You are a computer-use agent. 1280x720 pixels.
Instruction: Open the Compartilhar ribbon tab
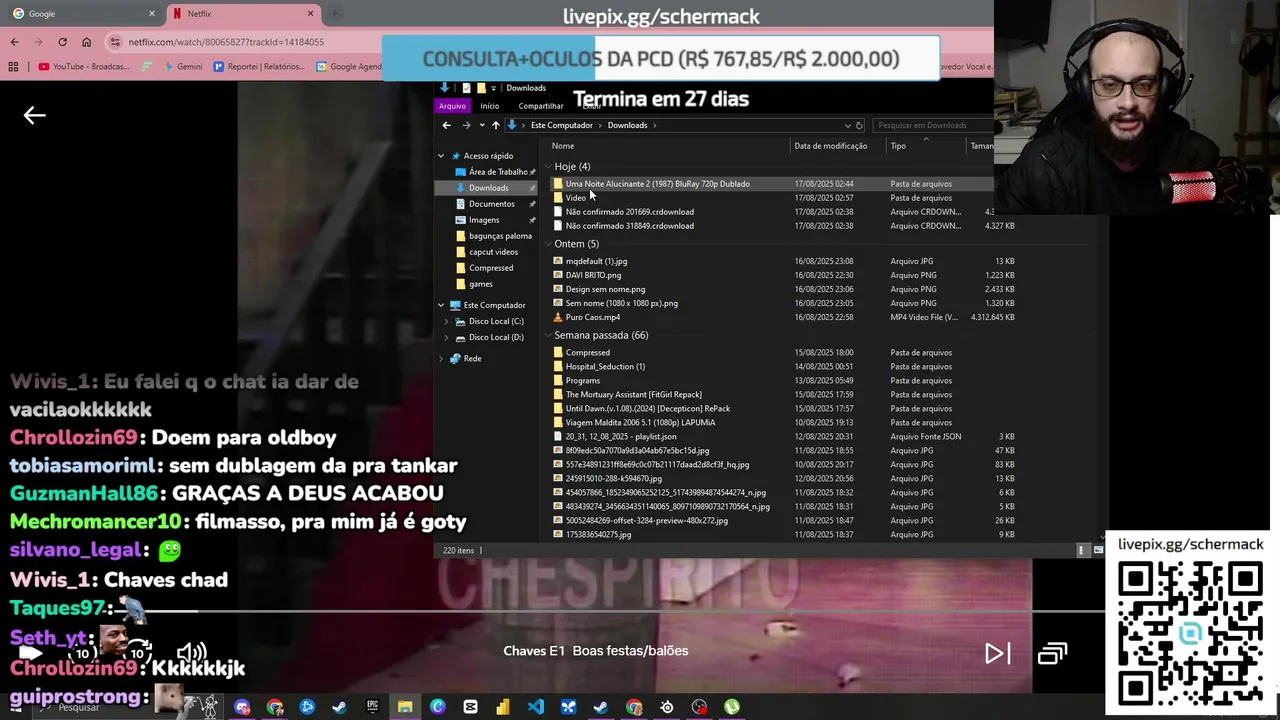541,106
